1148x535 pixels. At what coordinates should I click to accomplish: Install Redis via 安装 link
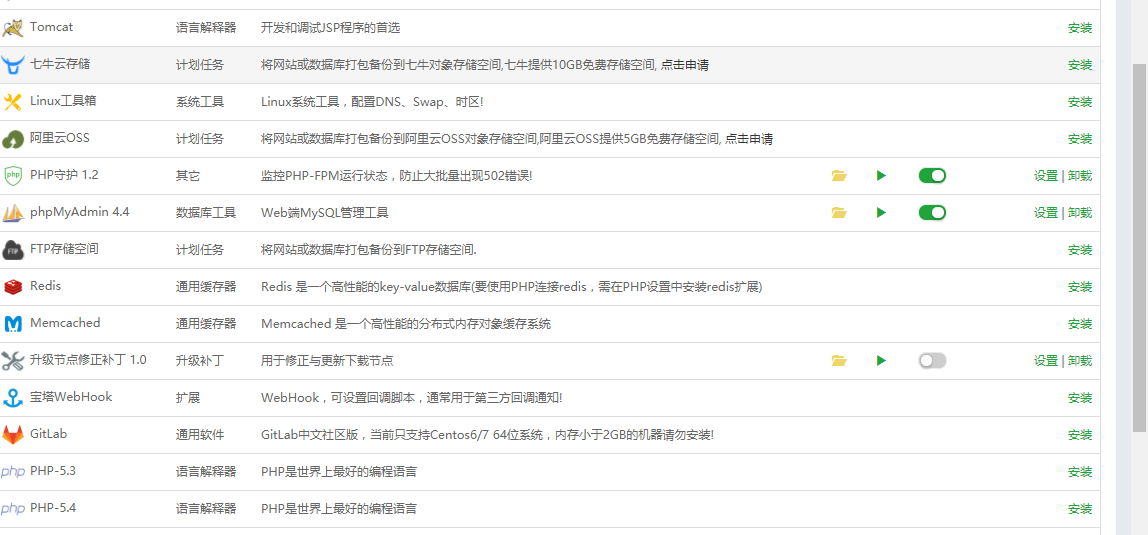[1080, 287]
